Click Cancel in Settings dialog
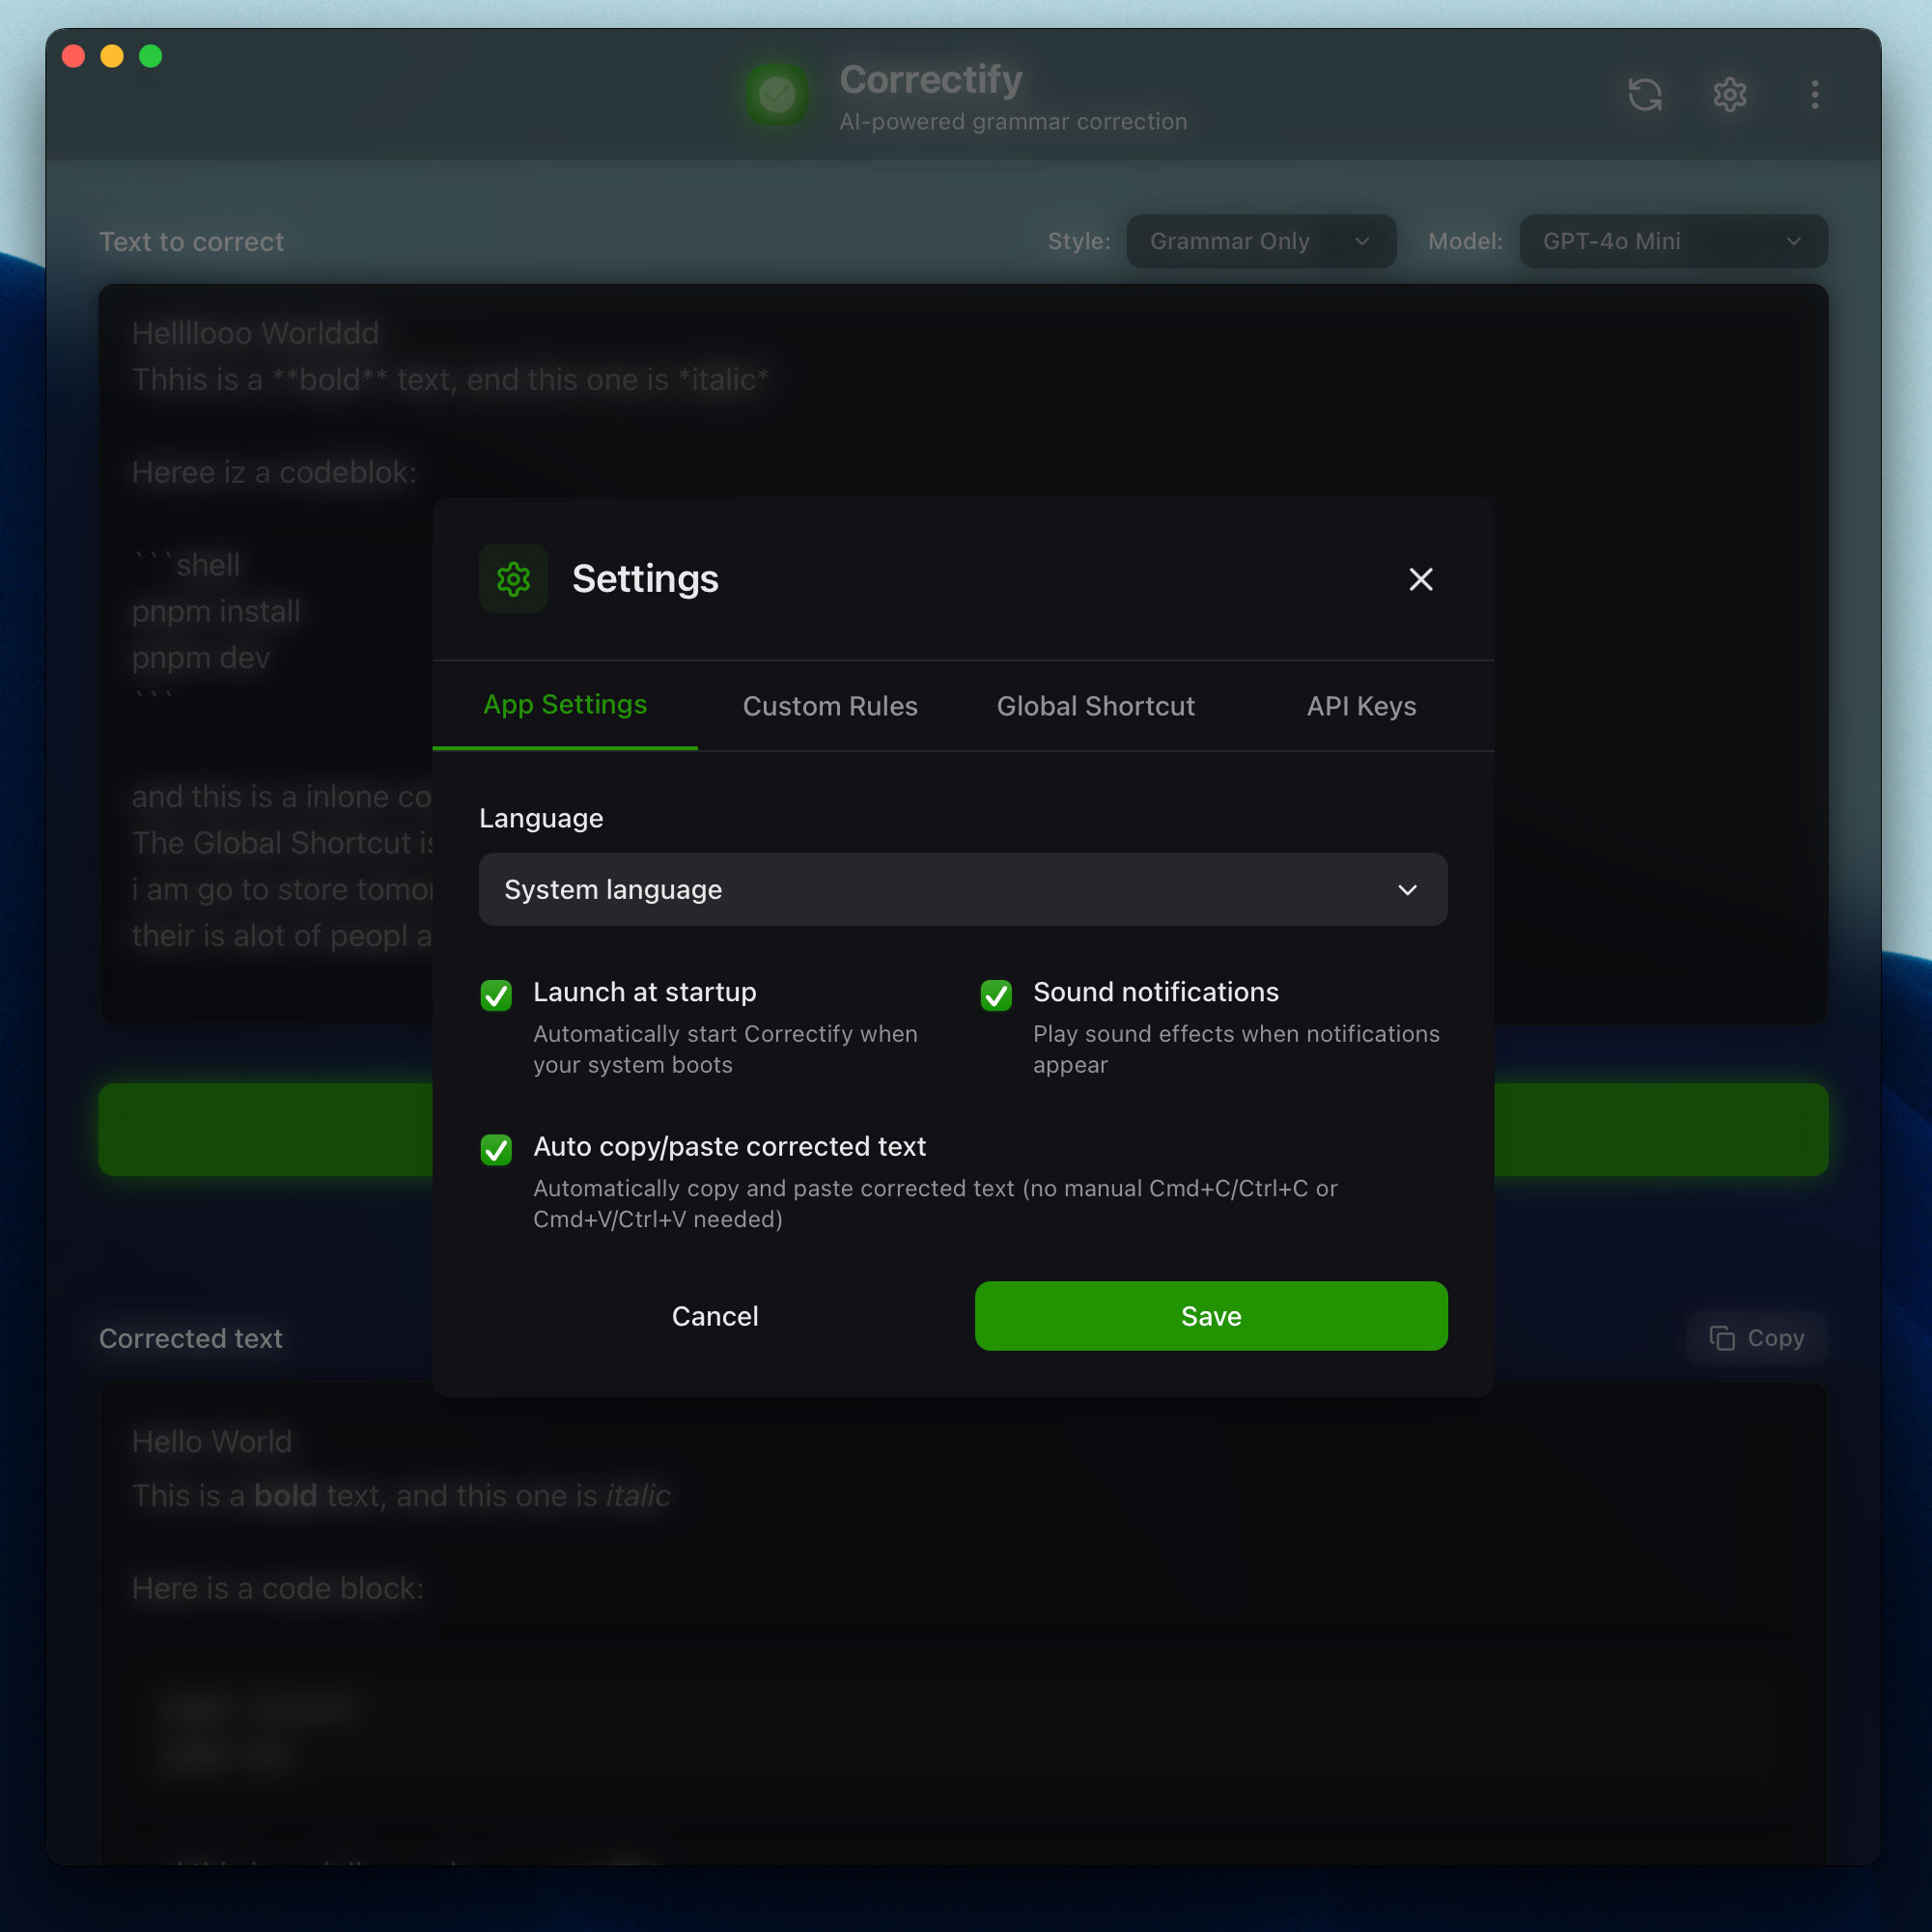Screen dimensions: 1932x1932 tap(715, 1316)
